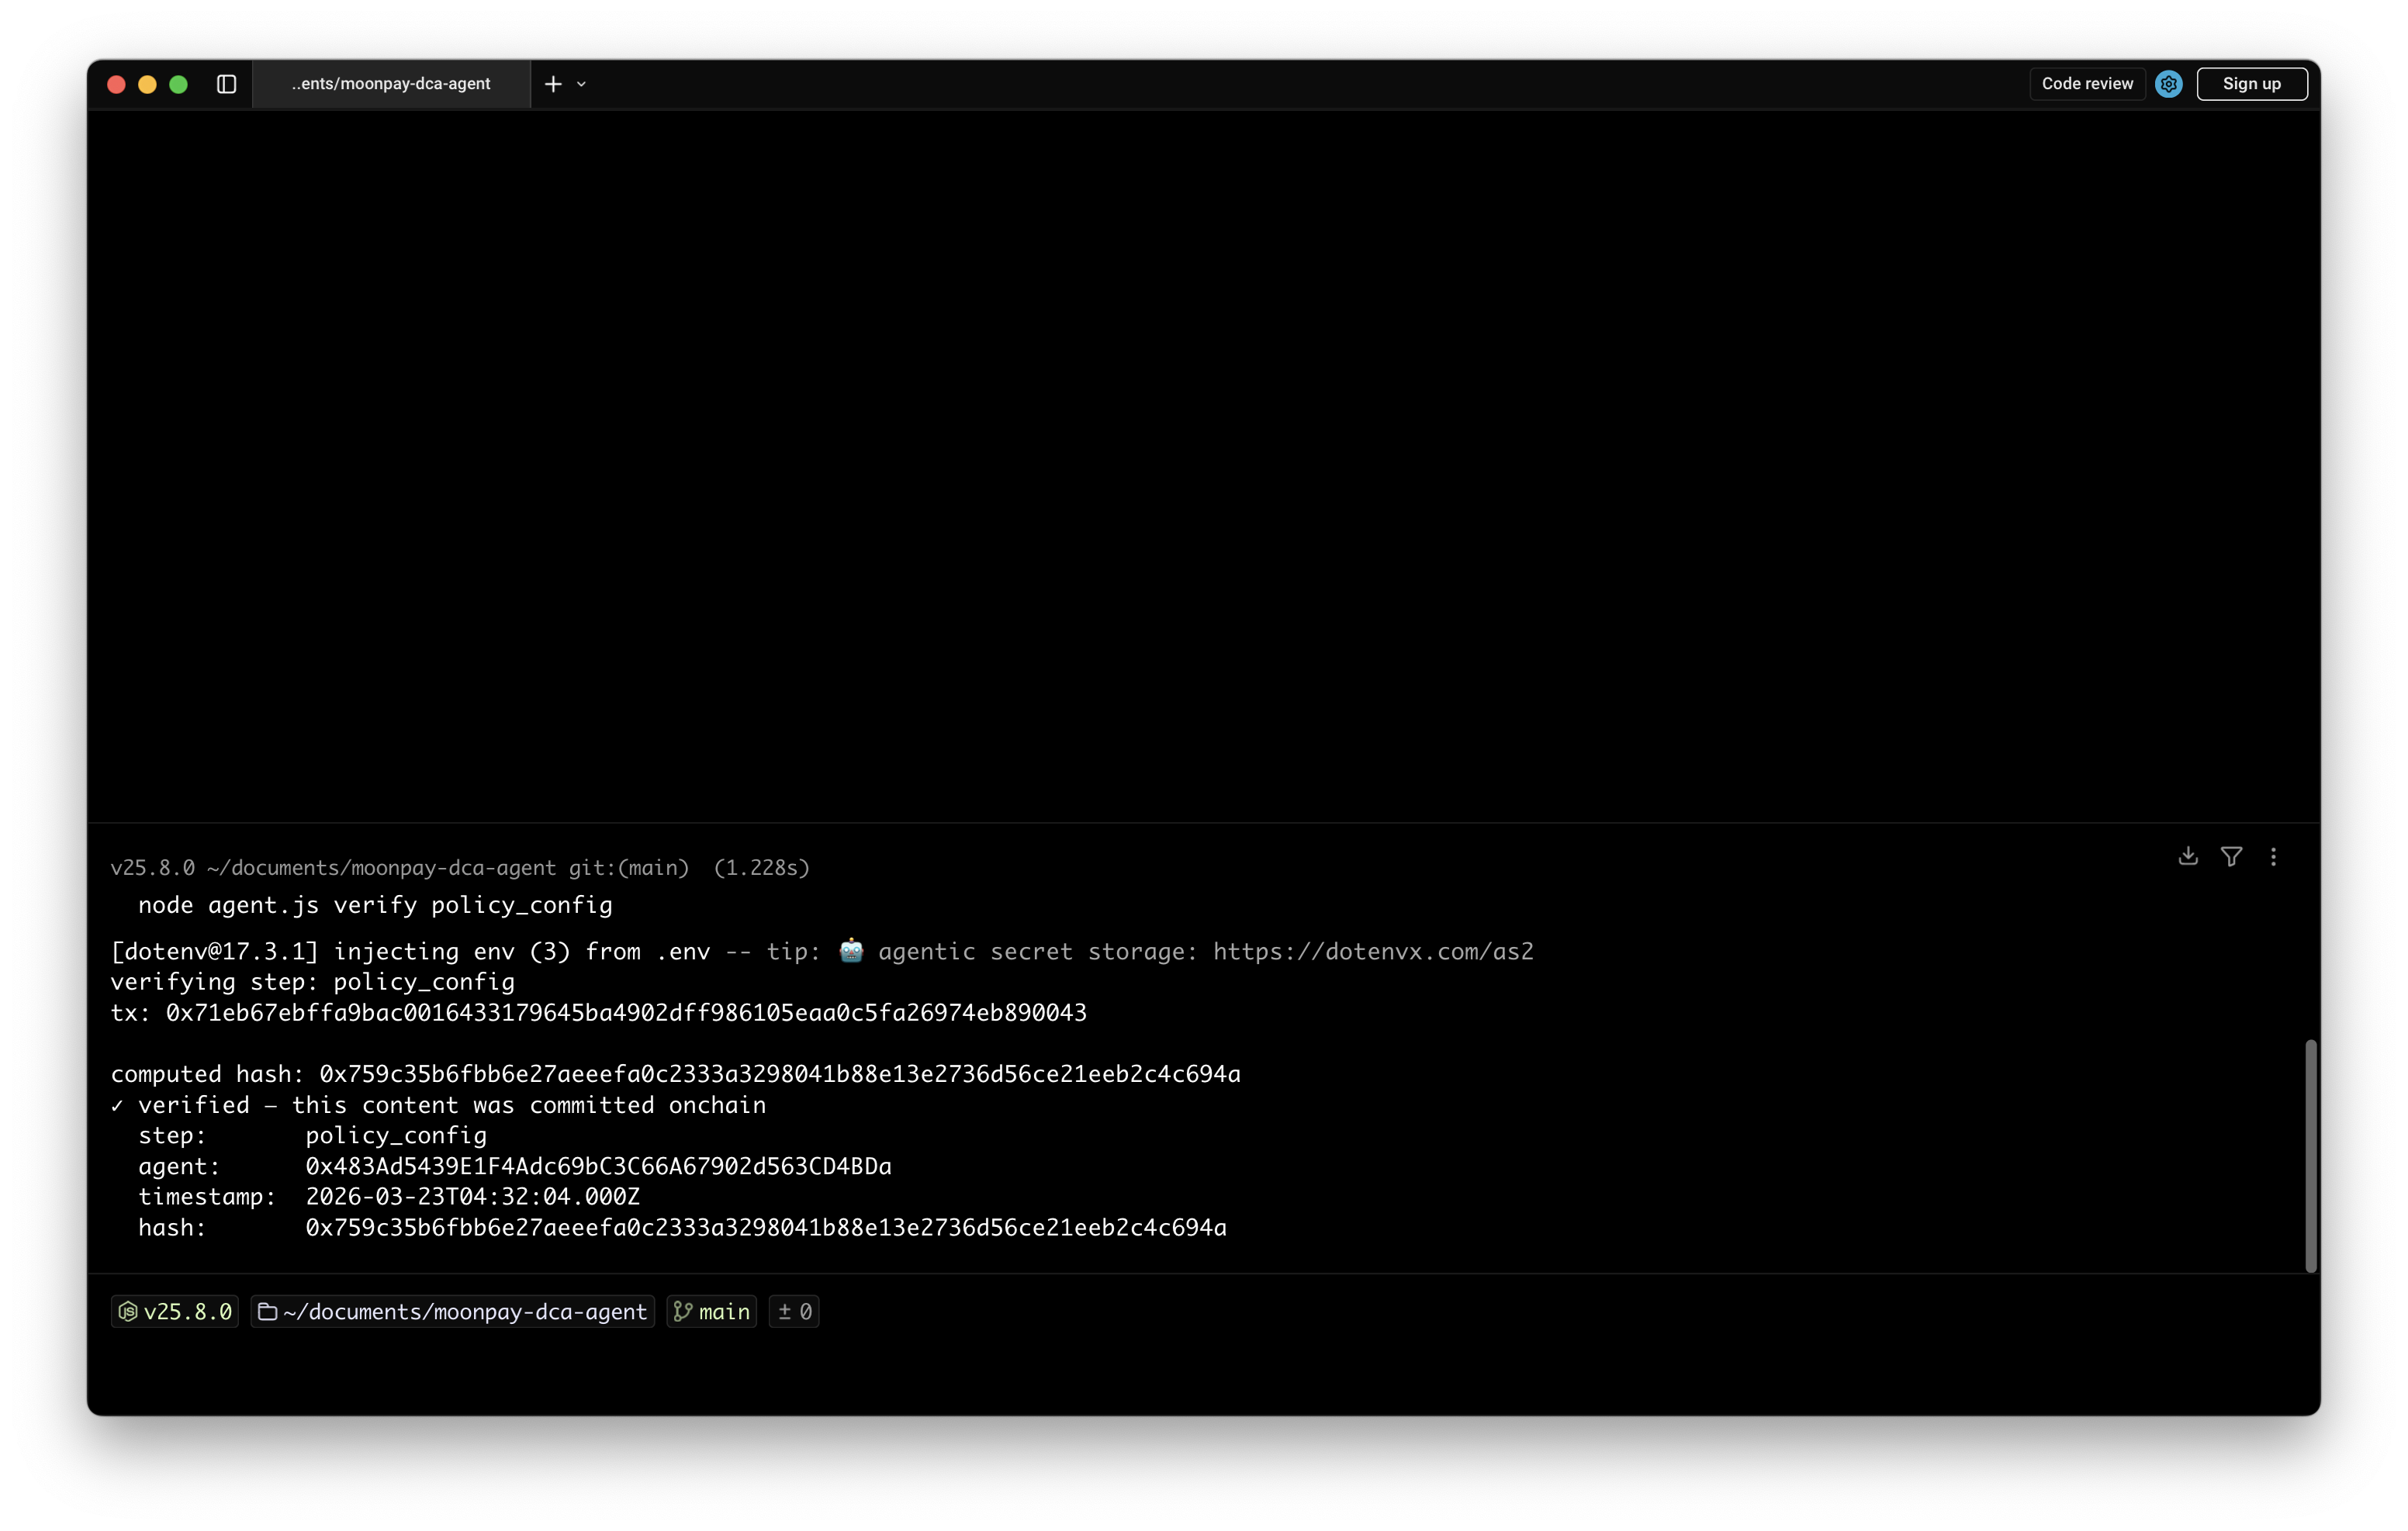Open the https://dotenvx.com/as2 link
This screenshot has height=1531, width=2408.
tap(1373, 951)
